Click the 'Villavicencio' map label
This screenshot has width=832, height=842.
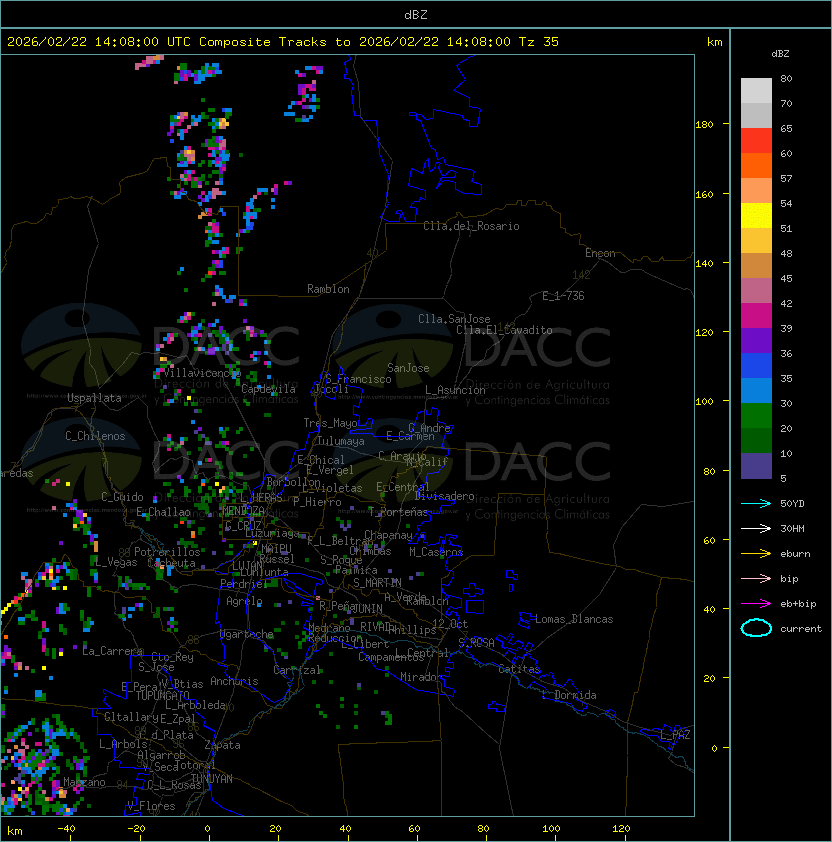point(202,373)
